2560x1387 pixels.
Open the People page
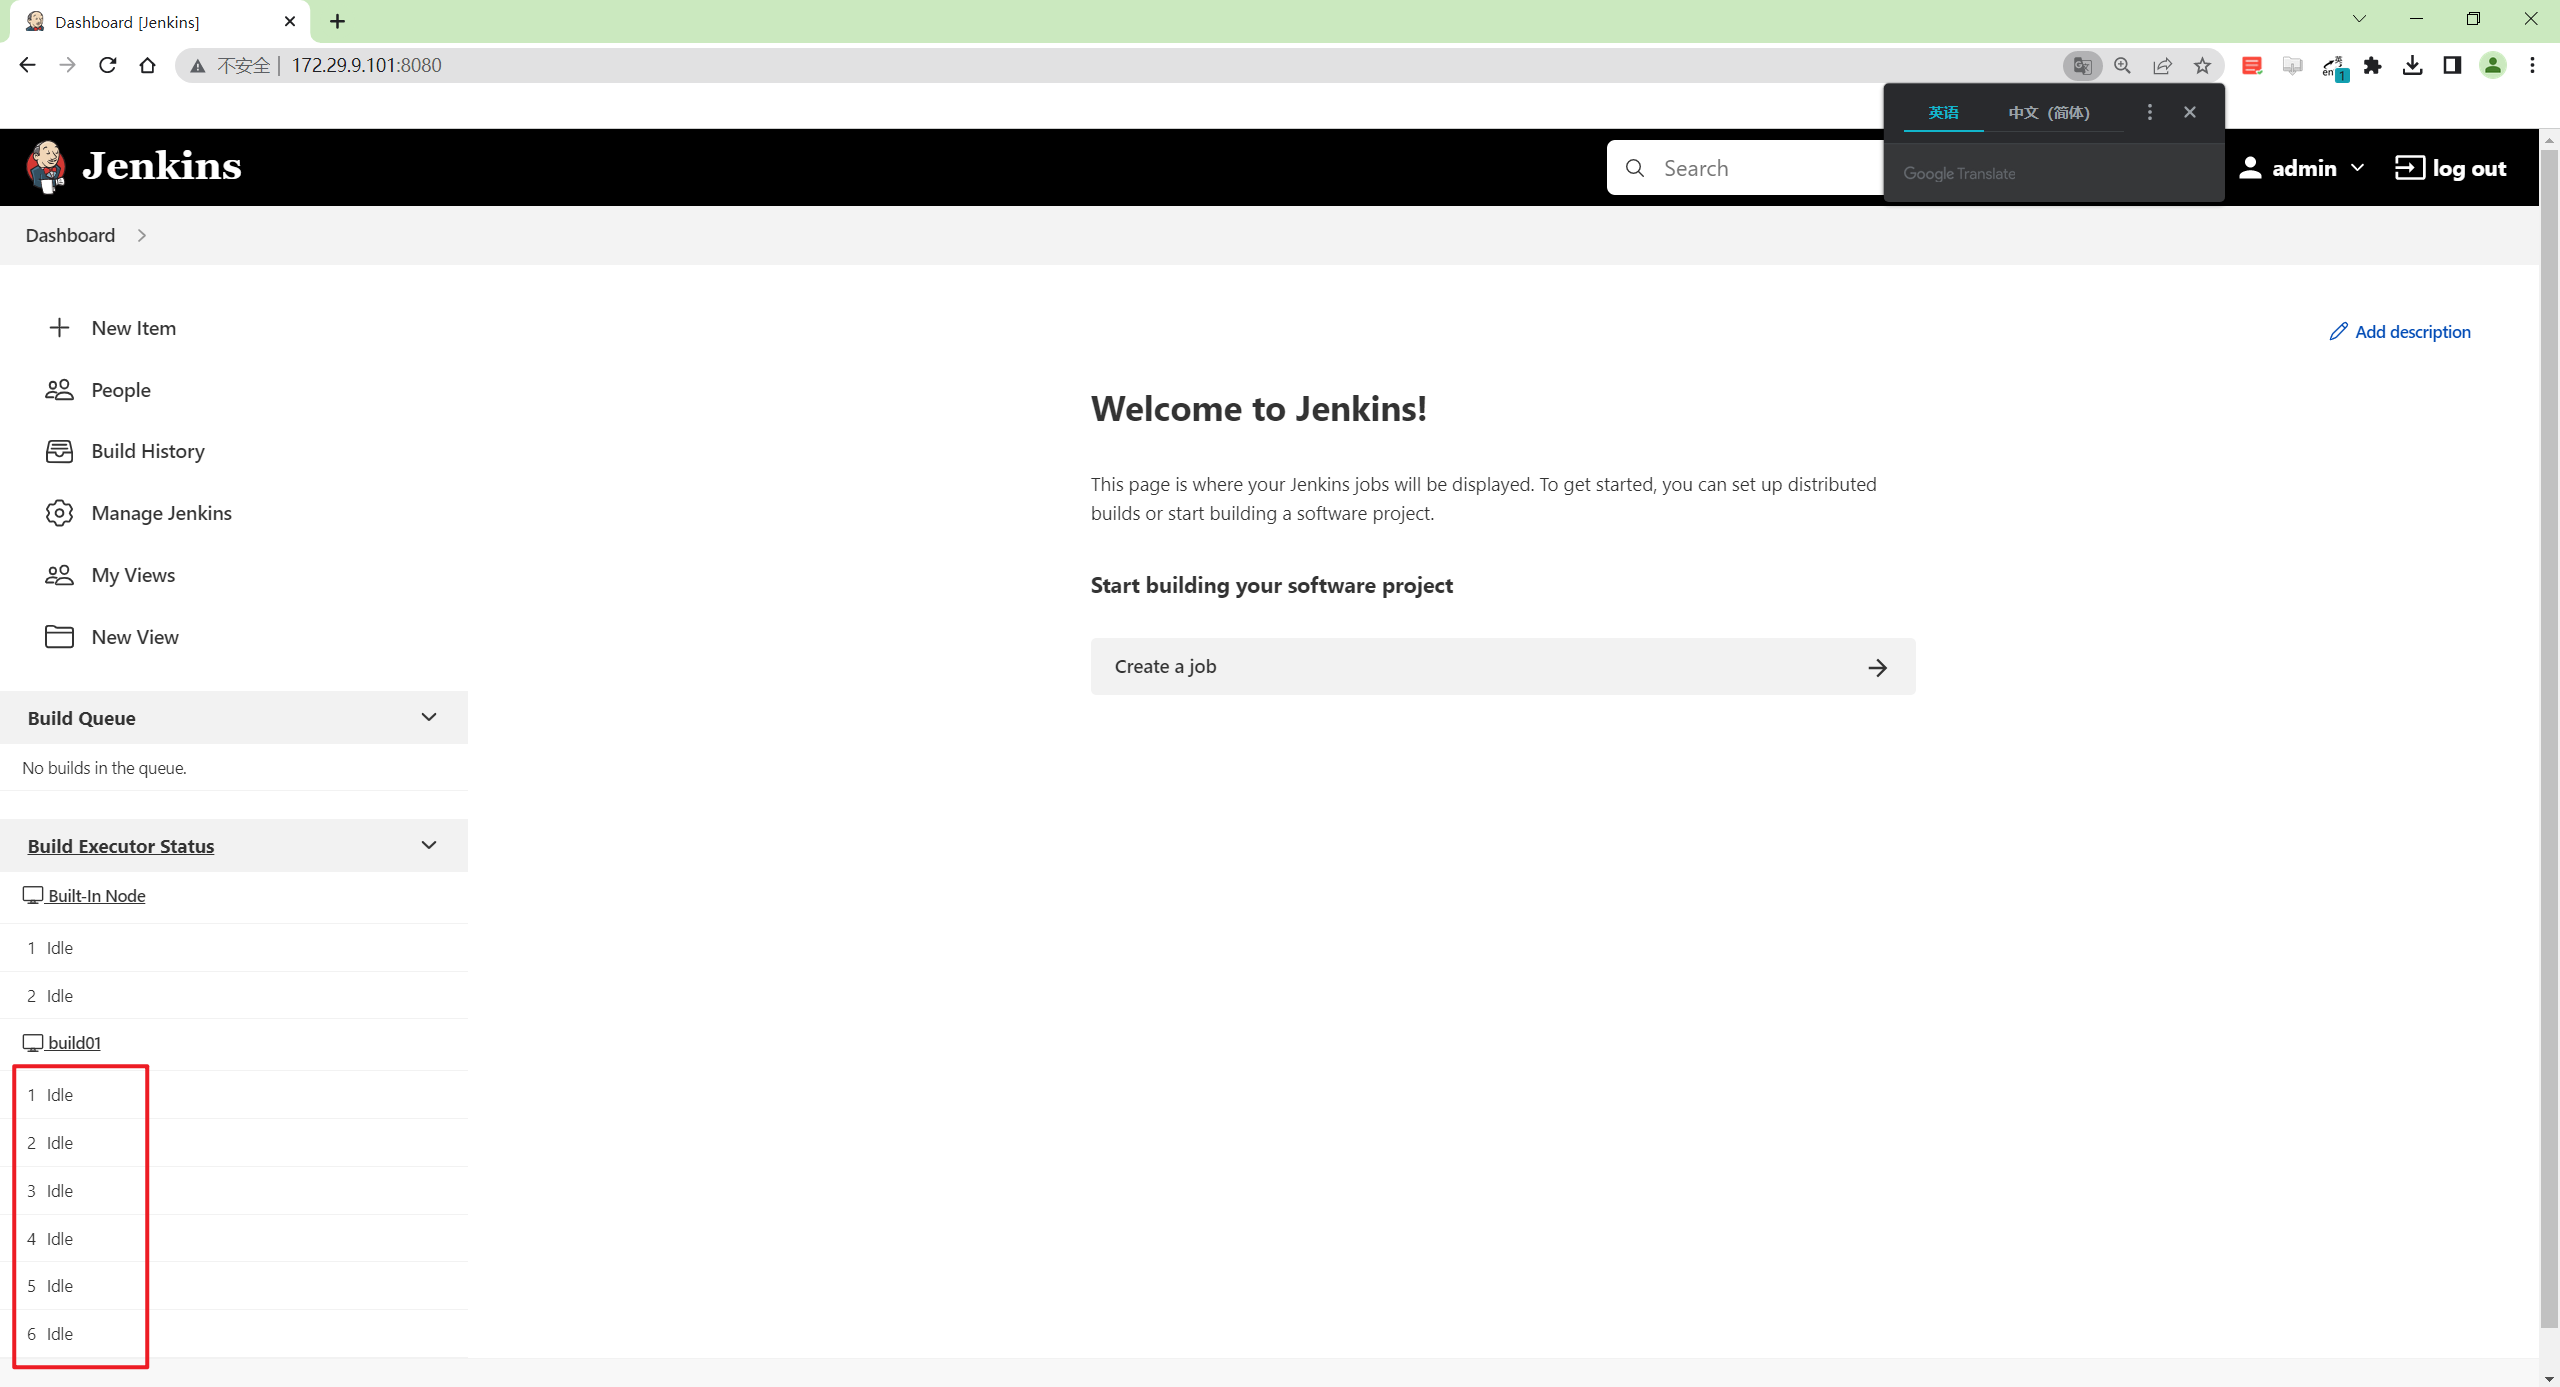point(121,390)
